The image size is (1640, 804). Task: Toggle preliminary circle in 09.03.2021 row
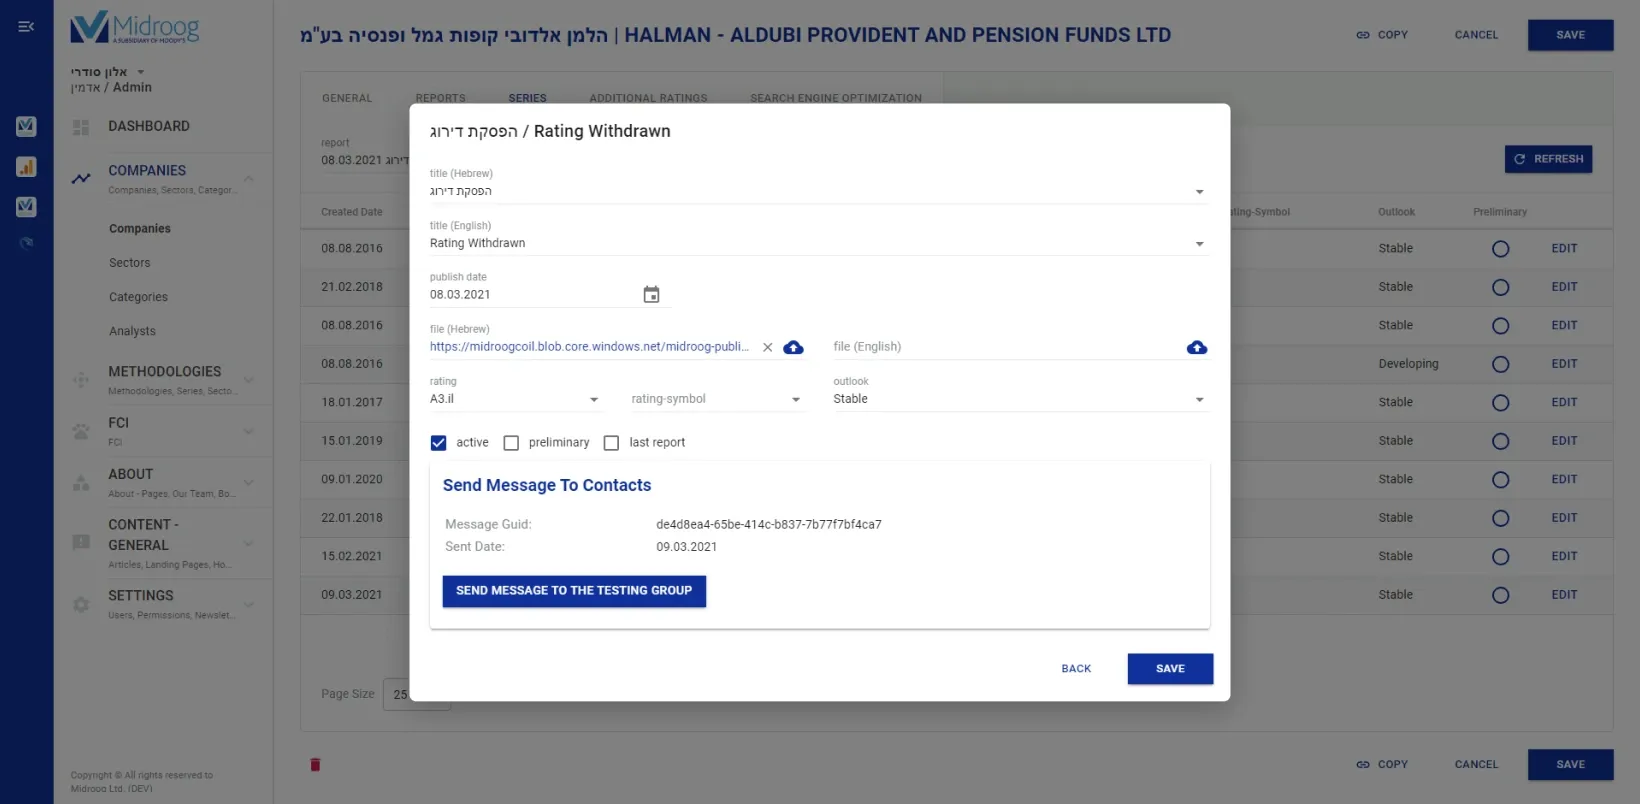coord(1500,595)
